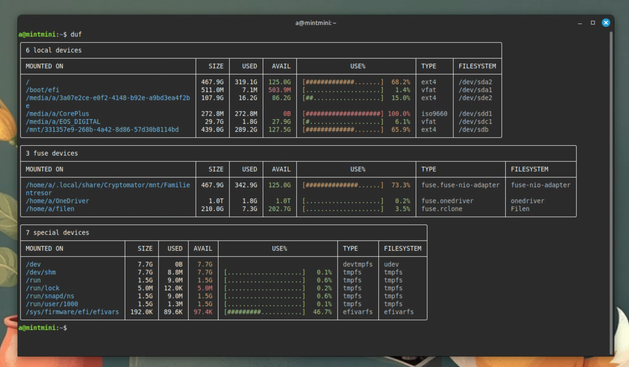Click the terminal's vertical scrollbar
Viewport: 629px width, 367px height.
pos(610,193)
